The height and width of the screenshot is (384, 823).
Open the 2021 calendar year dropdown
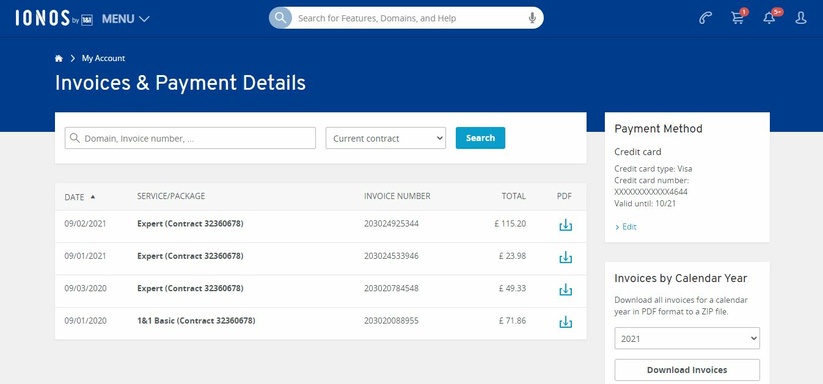point(687,338)
